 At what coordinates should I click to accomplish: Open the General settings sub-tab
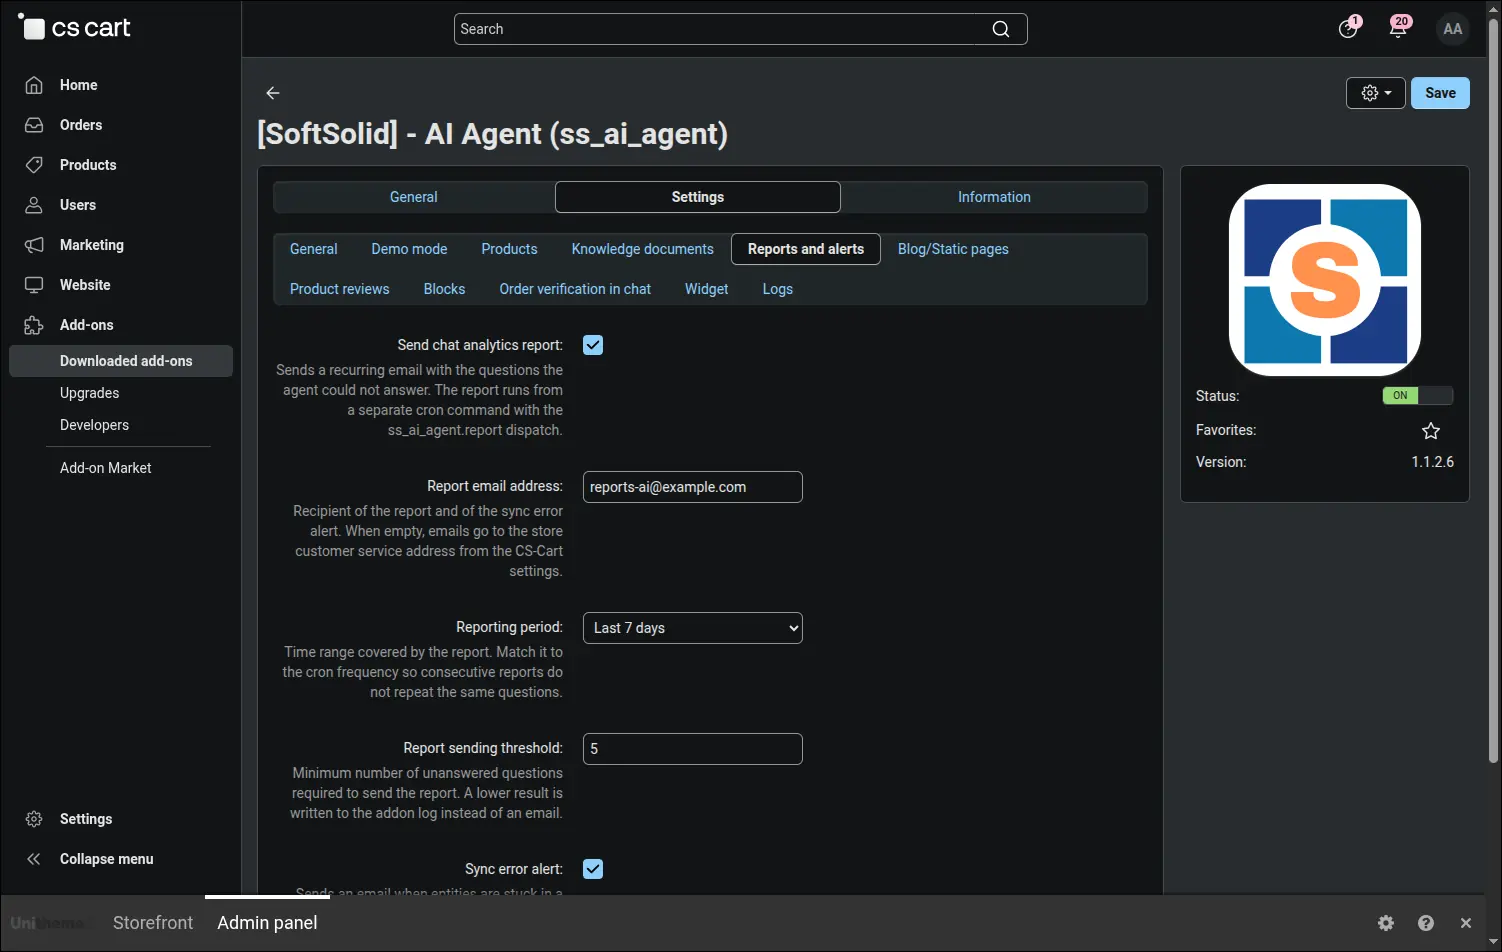314,249
